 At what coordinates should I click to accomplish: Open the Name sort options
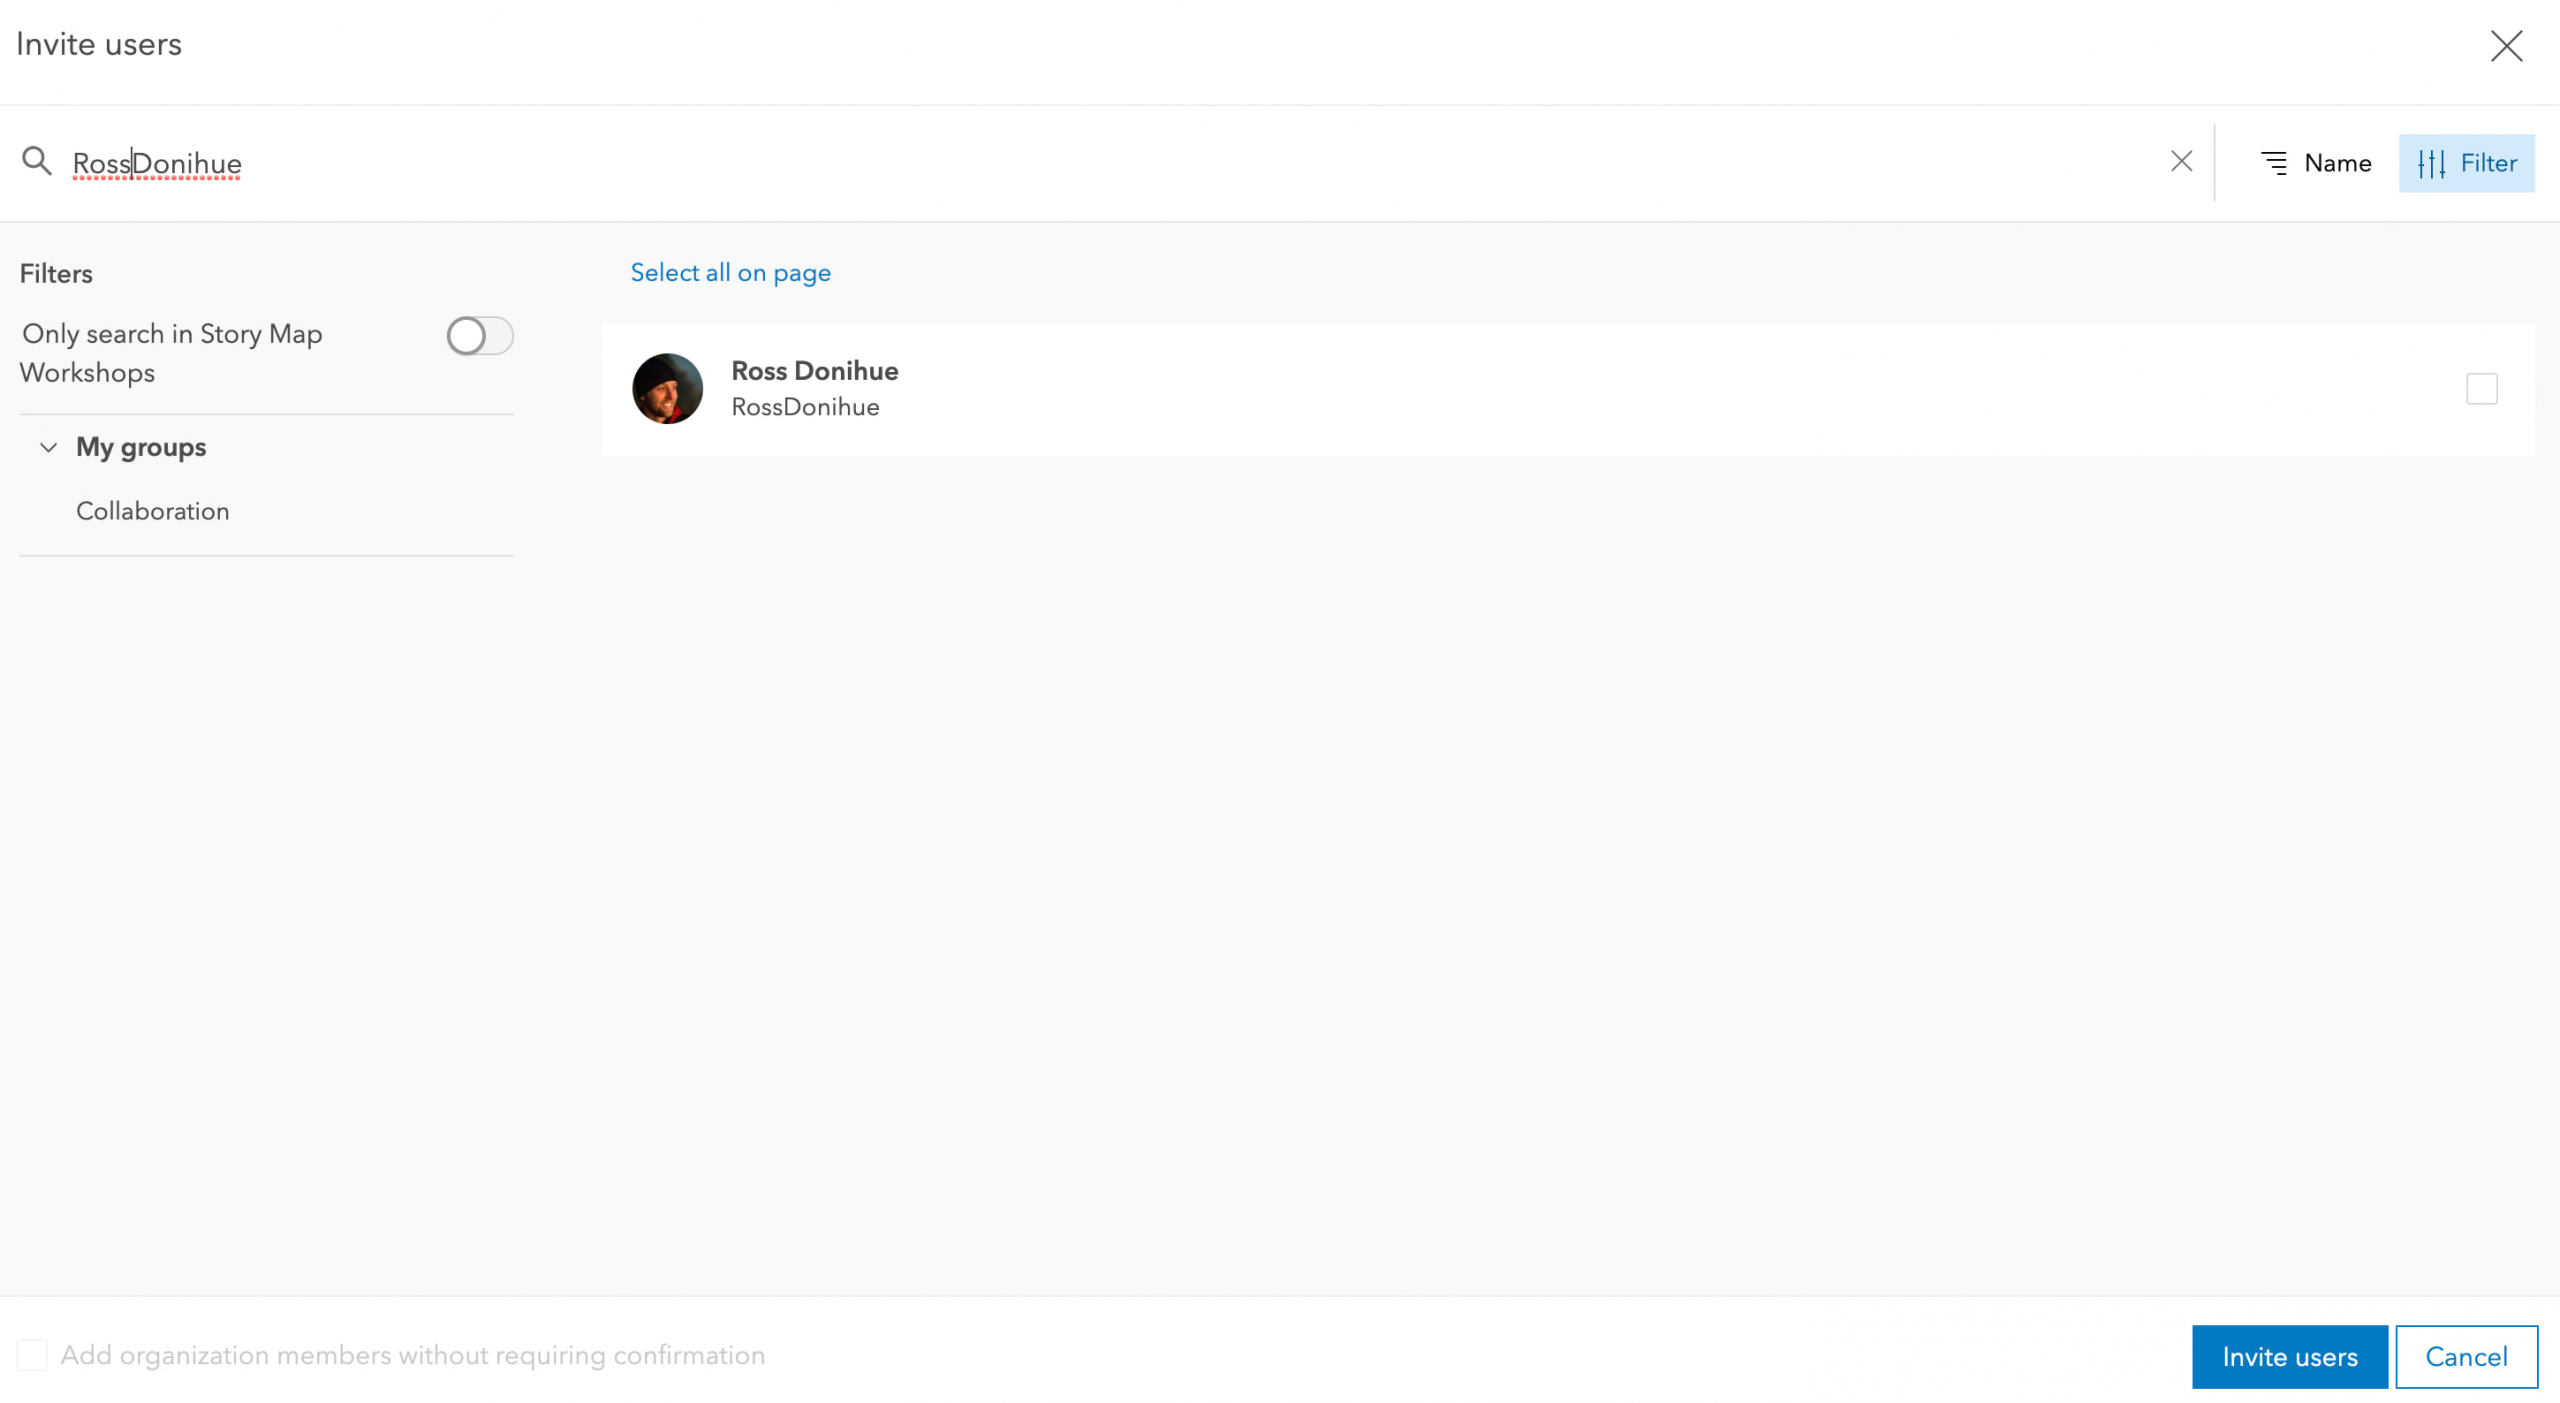click(x=2316, y=163)
